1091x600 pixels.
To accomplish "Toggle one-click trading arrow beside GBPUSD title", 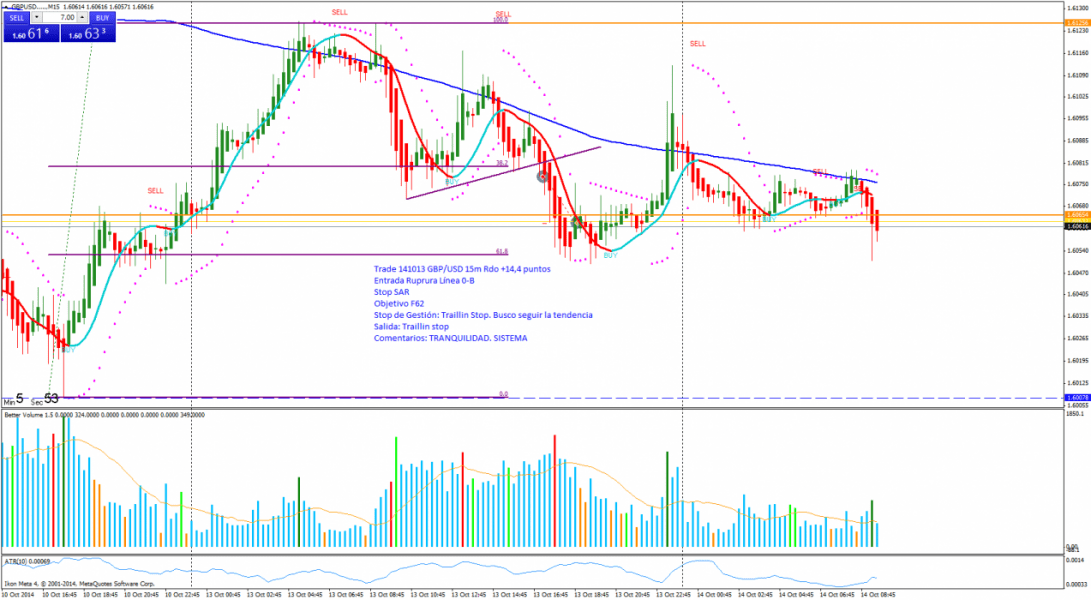I will 5,6.
